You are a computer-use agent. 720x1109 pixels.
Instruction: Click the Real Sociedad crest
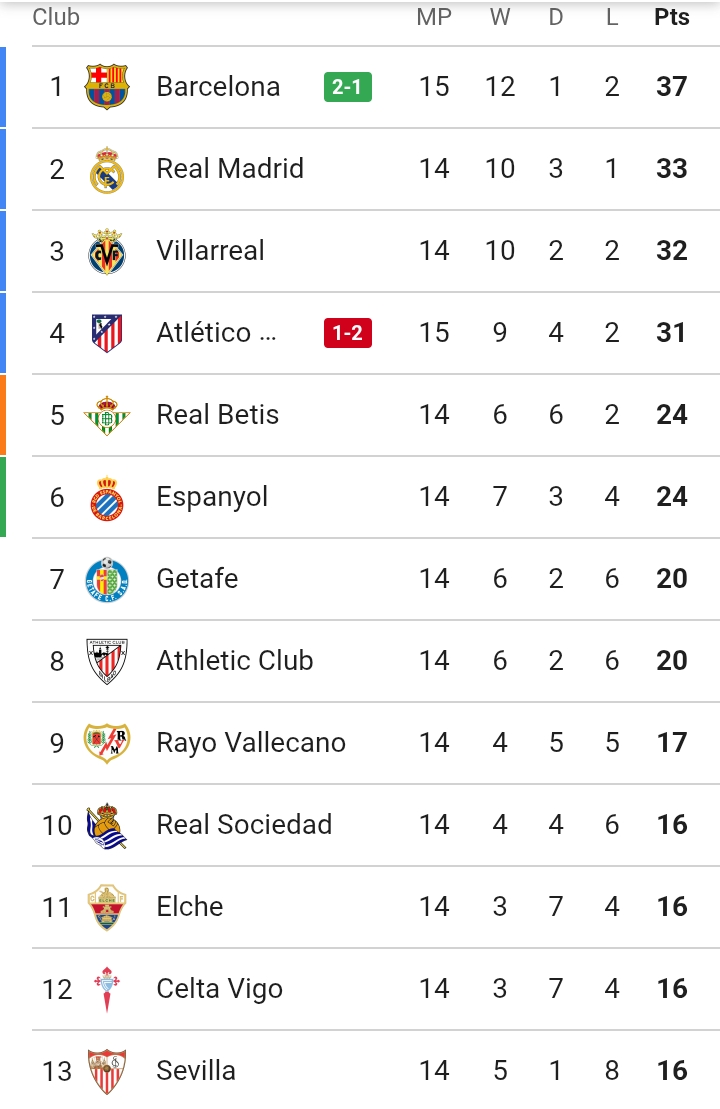[107, 825]
